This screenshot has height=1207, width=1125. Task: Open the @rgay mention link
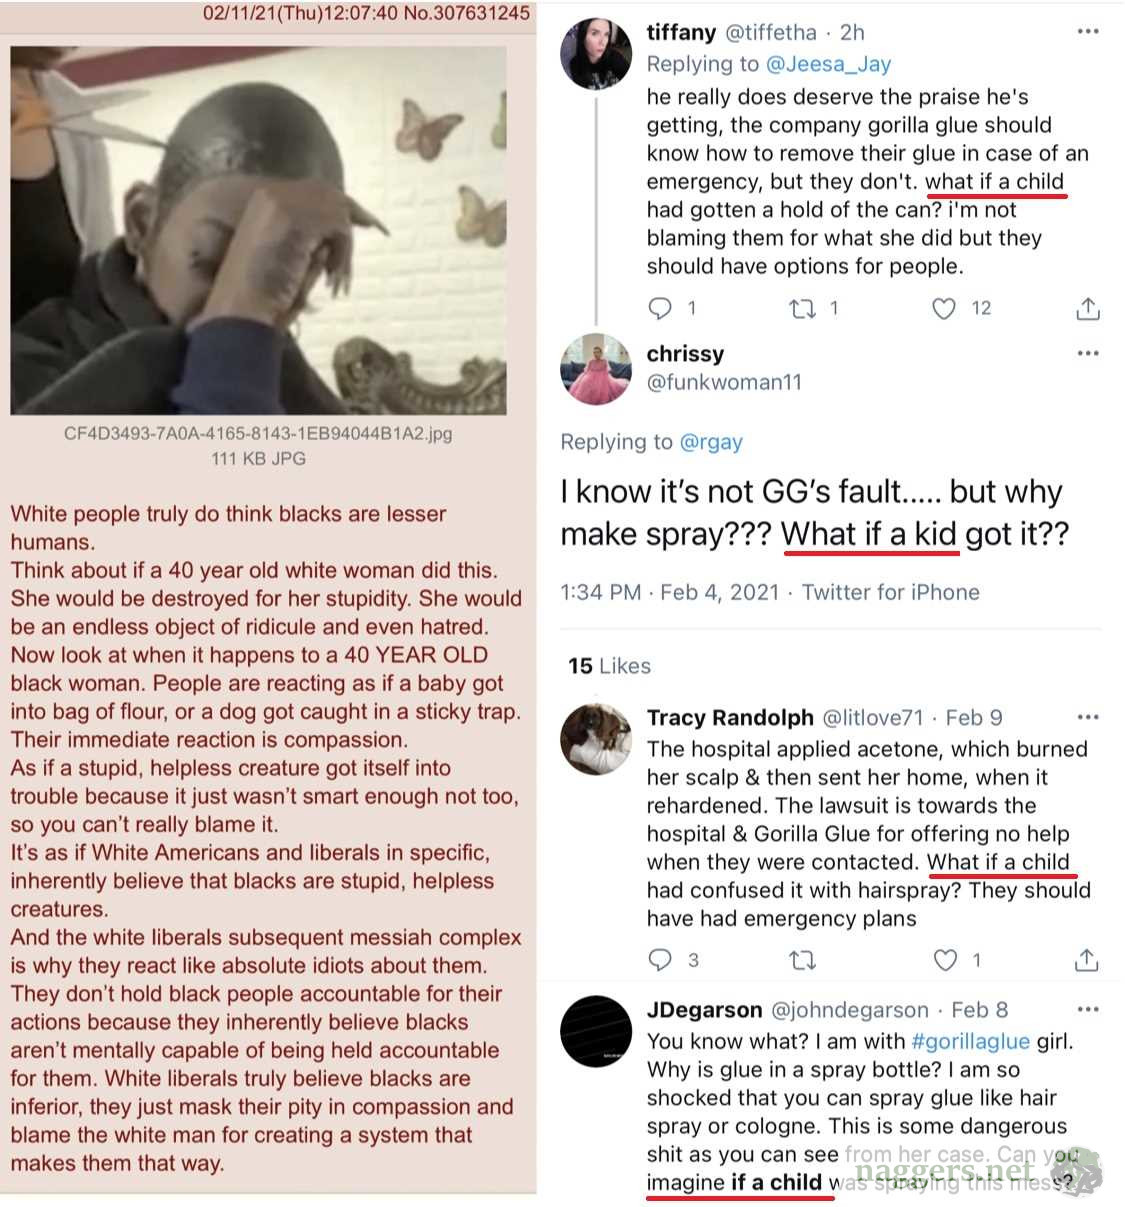[x=710, y=442]
